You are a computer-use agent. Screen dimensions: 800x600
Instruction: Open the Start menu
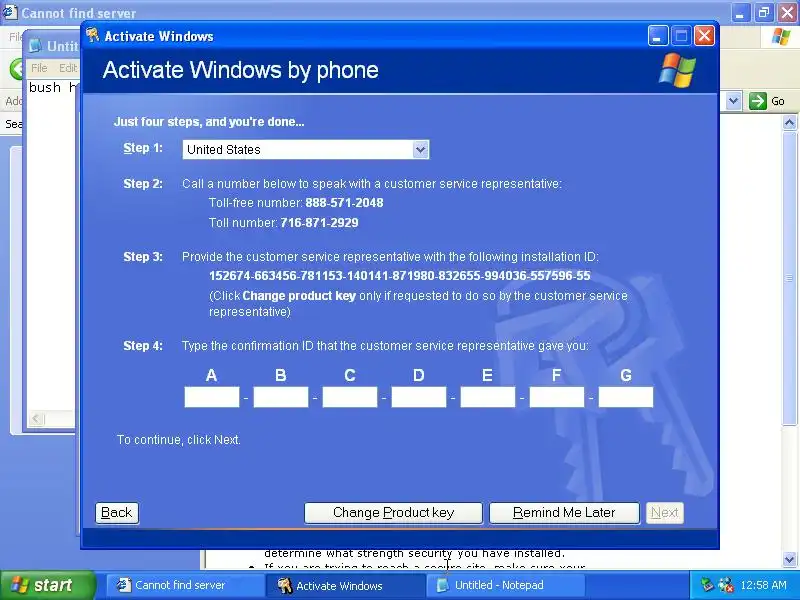[x=47, y=585]
